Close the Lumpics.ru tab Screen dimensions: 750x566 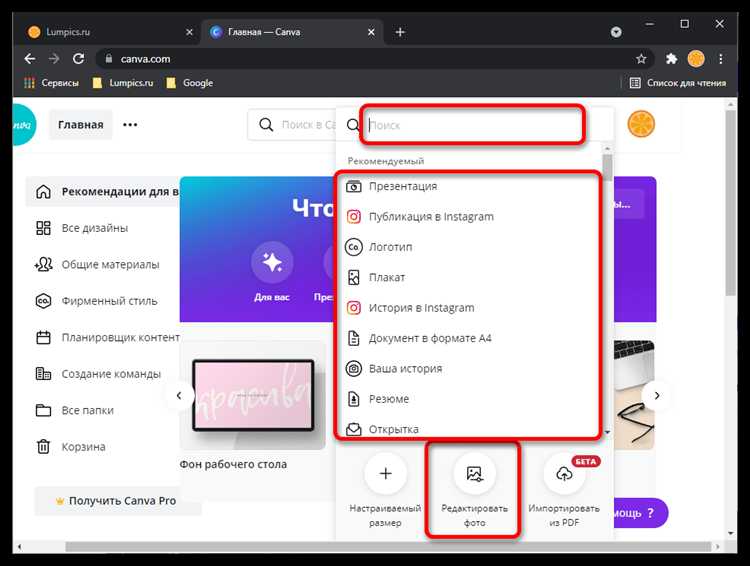189,32
